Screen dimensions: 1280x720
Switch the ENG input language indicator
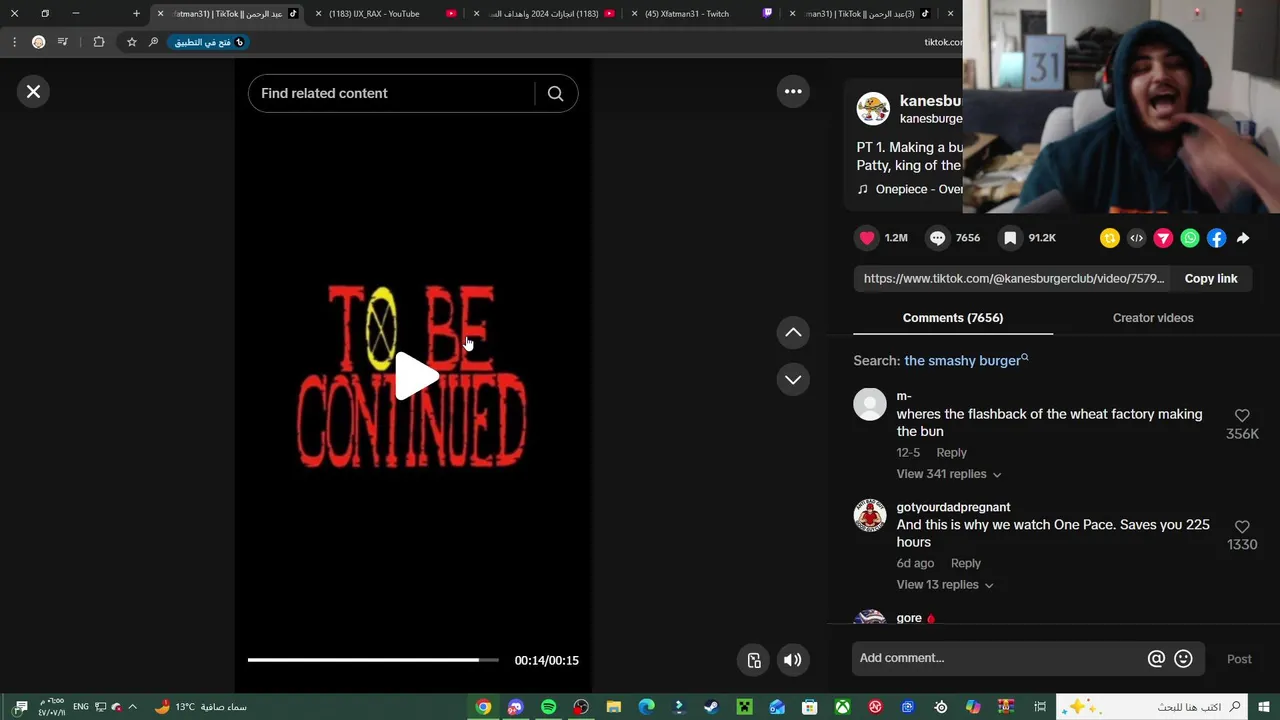point(81,707)
